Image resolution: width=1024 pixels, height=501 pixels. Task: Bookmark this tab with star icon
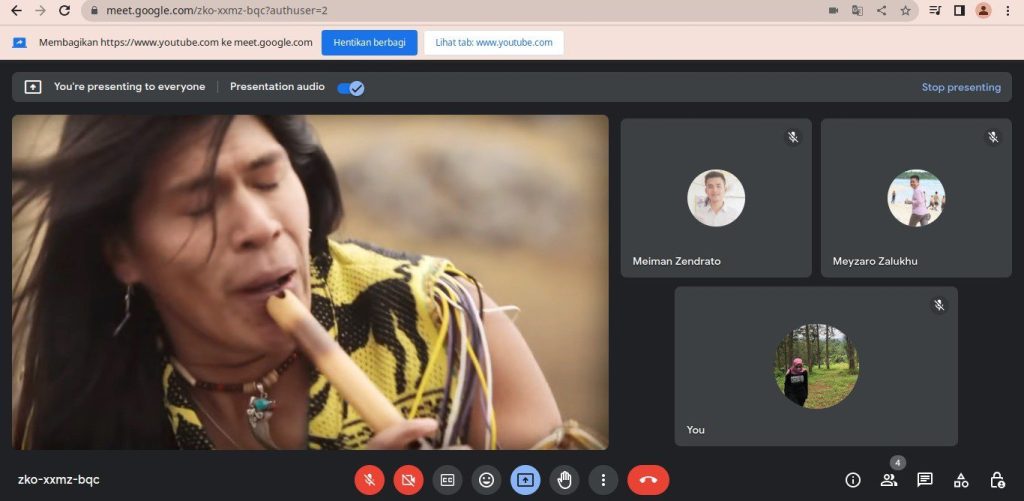[905, 10]
